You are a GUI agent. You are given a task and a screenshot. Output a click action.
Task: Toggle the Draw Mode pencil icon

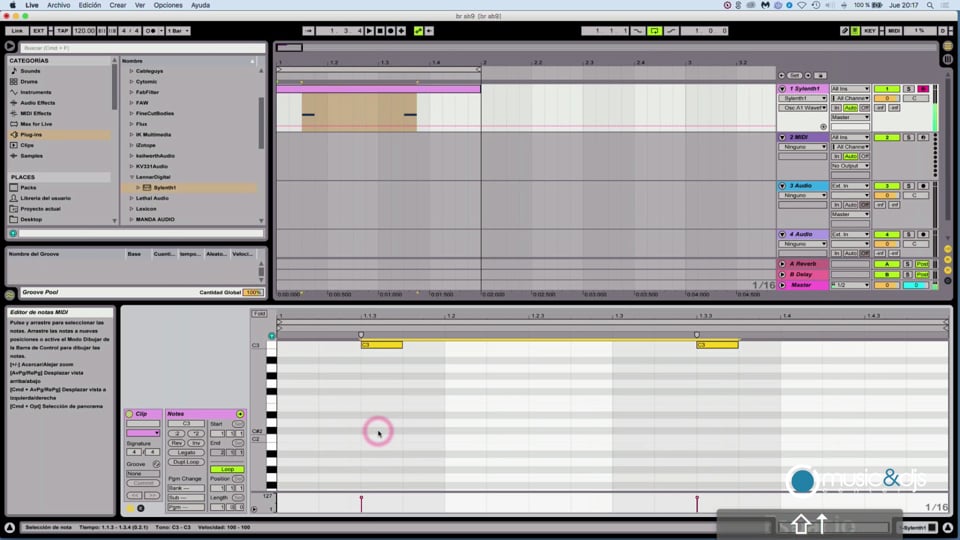click(844, 31)
